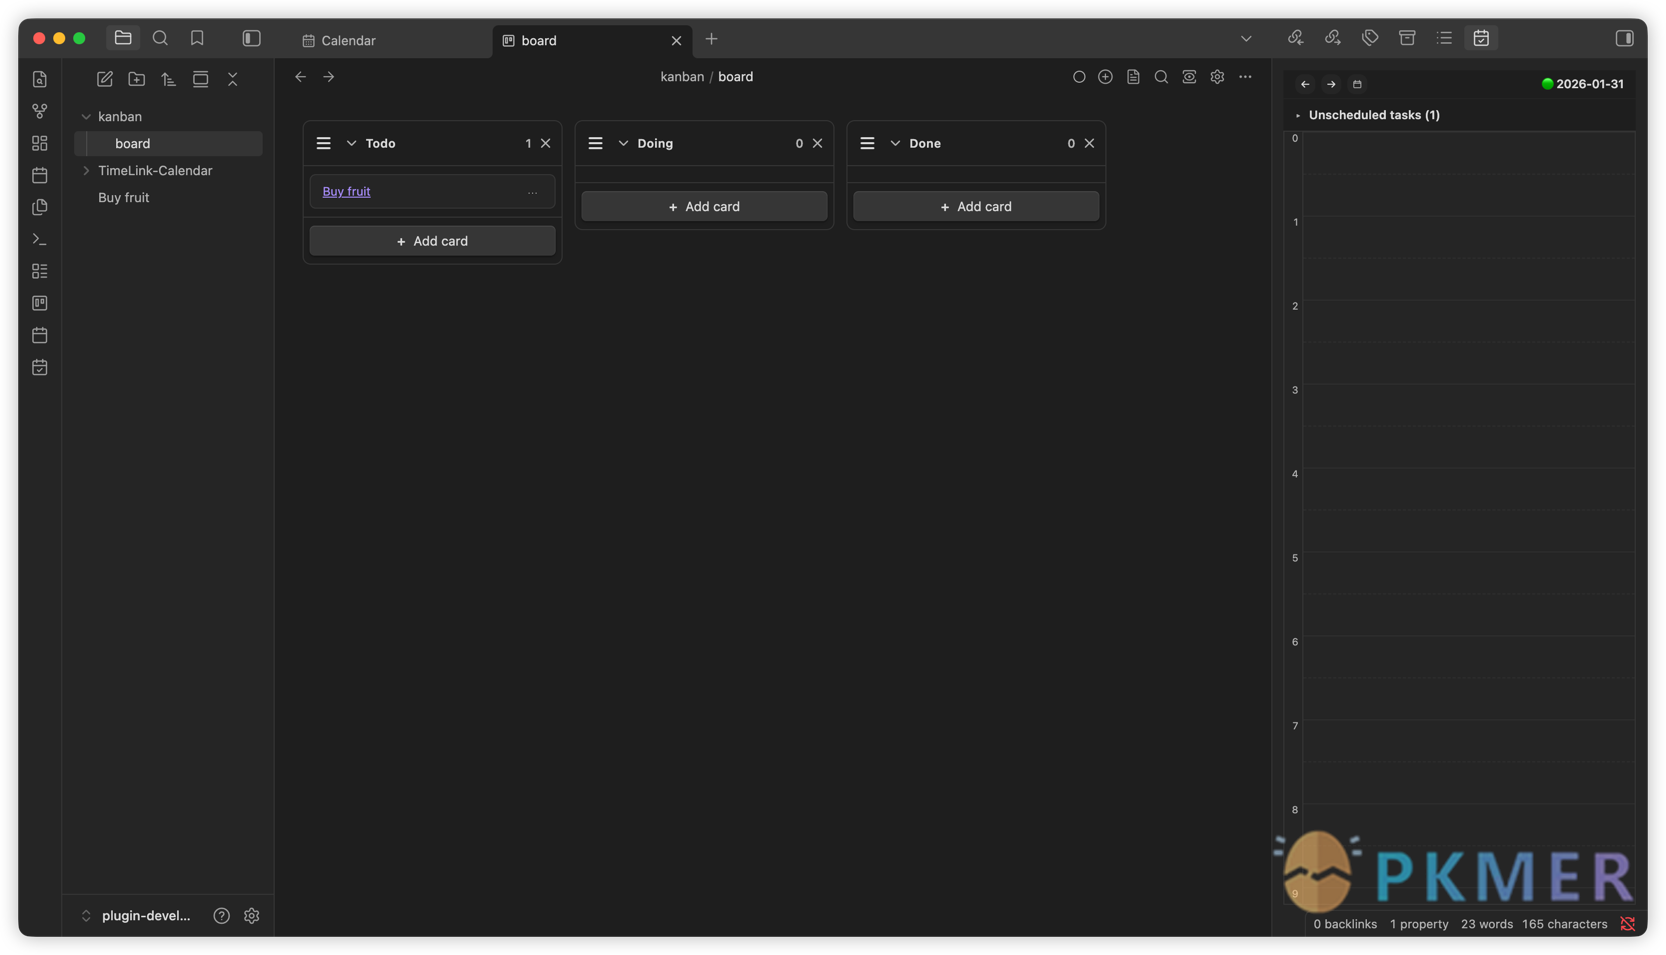Image resolution: width=1666 pixels, height=955 pixels.
Task: Go to previous day in timeline
Action: pos(1305,84)
